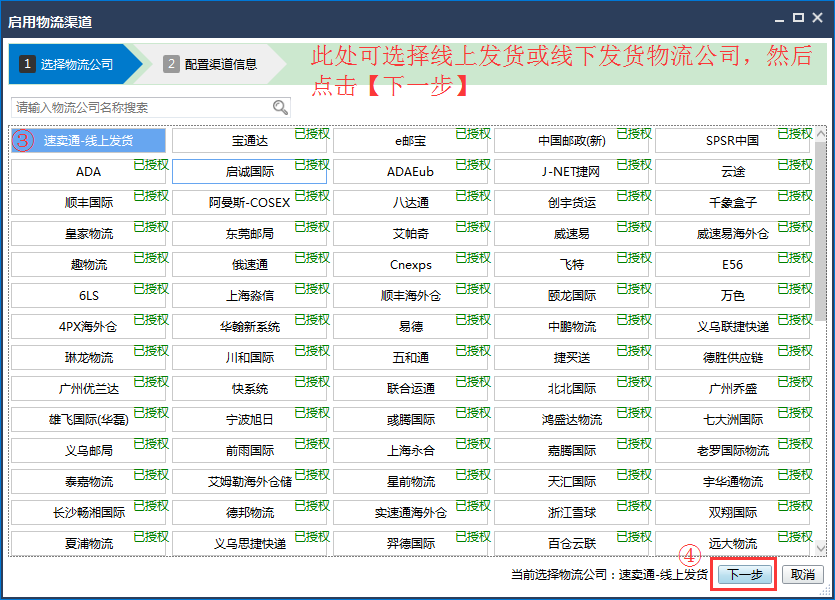Select the 6LS logistics option
The width and height of the screenshot is (835, 600).
[88, 295]
